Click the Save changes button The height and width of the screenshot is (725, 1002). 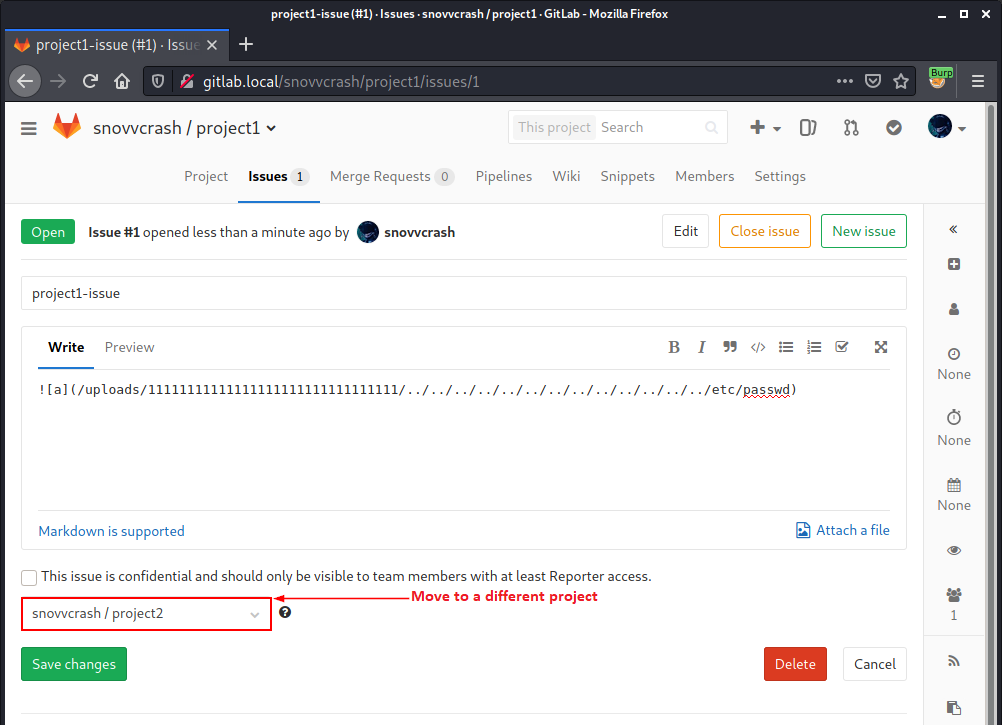[x=73, y=663]
